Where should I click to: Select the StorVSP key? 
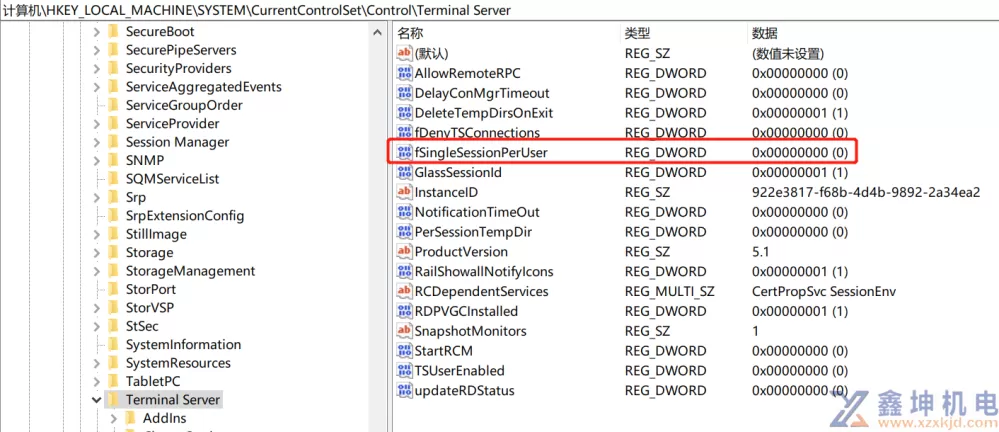(150, 307)
